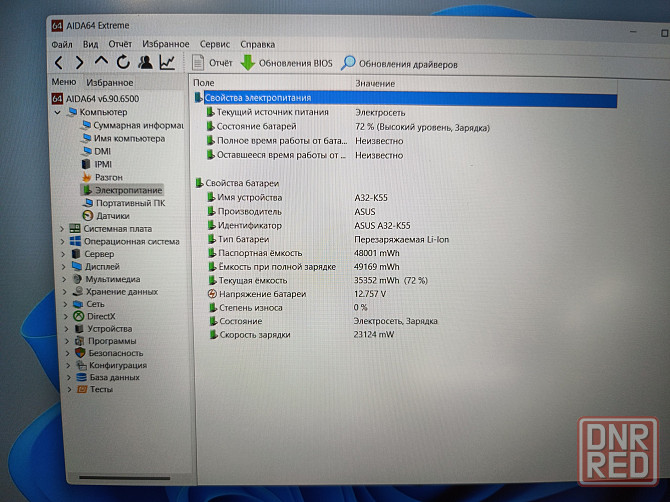
Task: Click the Back navigation arrow
Action: point(58,63)
